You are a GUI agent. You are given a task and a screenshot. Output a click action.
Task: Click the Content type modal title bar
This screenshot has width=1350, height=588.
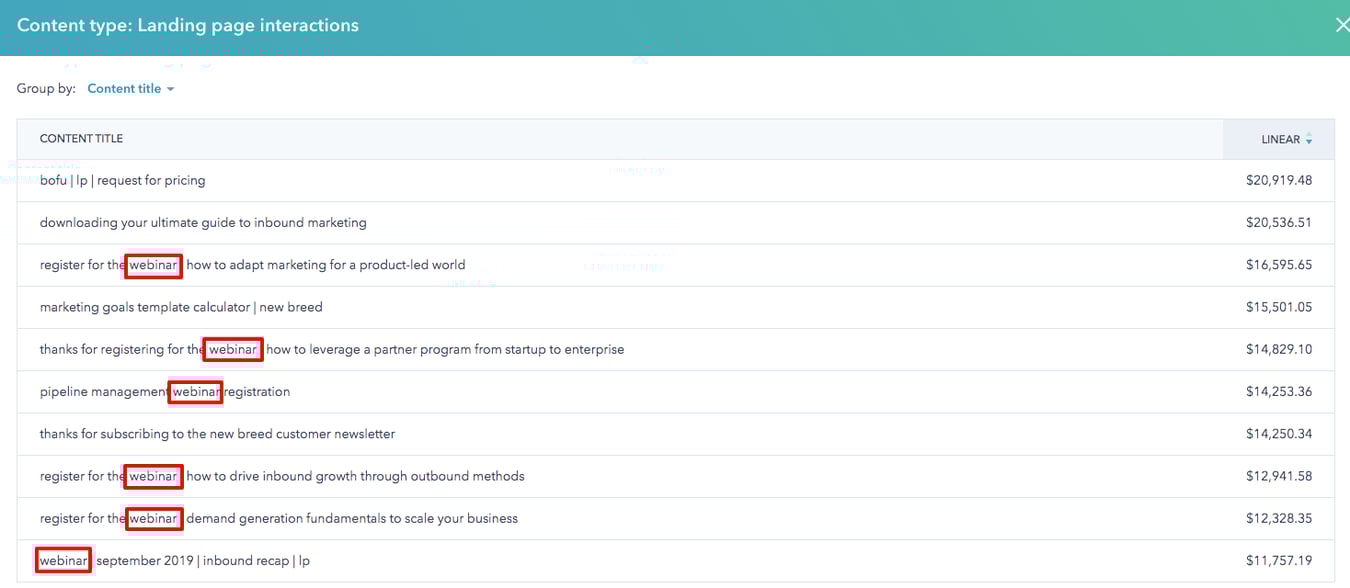point(187,25)
